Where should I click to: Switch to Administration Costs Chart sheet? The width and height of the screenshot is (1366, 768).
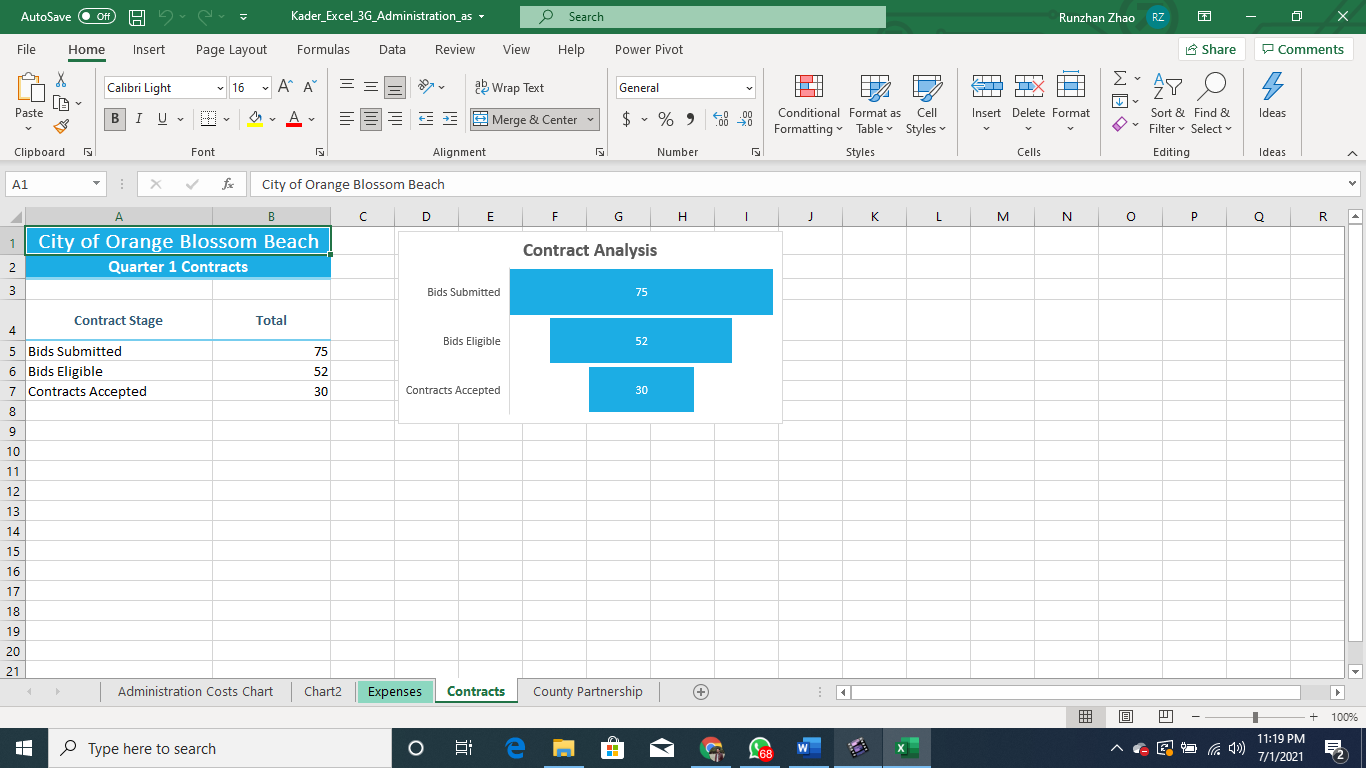[195, 692]
